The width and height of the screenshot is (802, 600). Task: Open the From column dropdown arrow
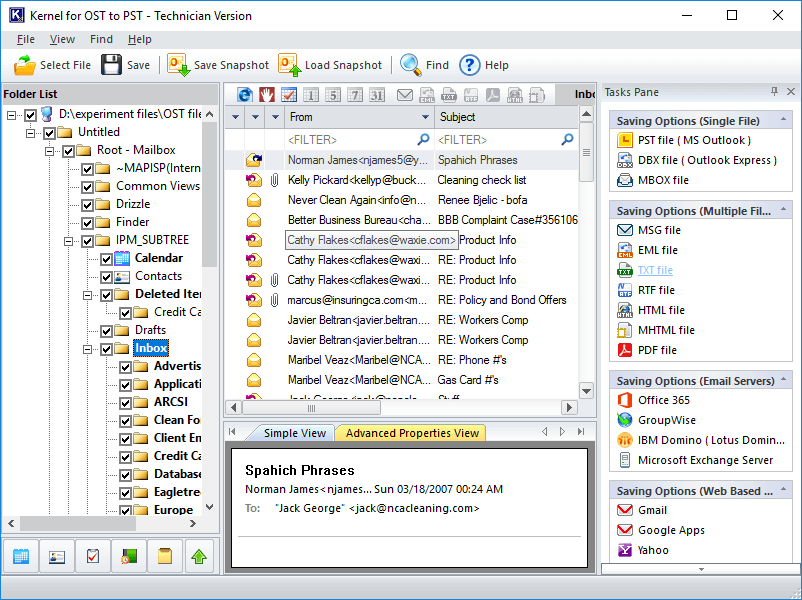425,117
